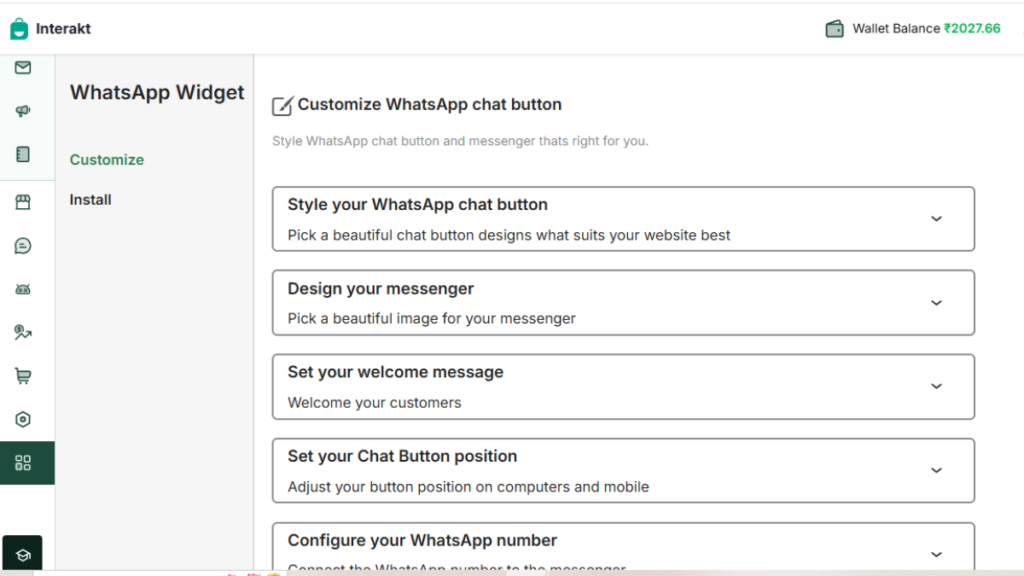Expand the Design your messenger section
1024x576 pixels.
pyautogui.click(x=937, y=302)
